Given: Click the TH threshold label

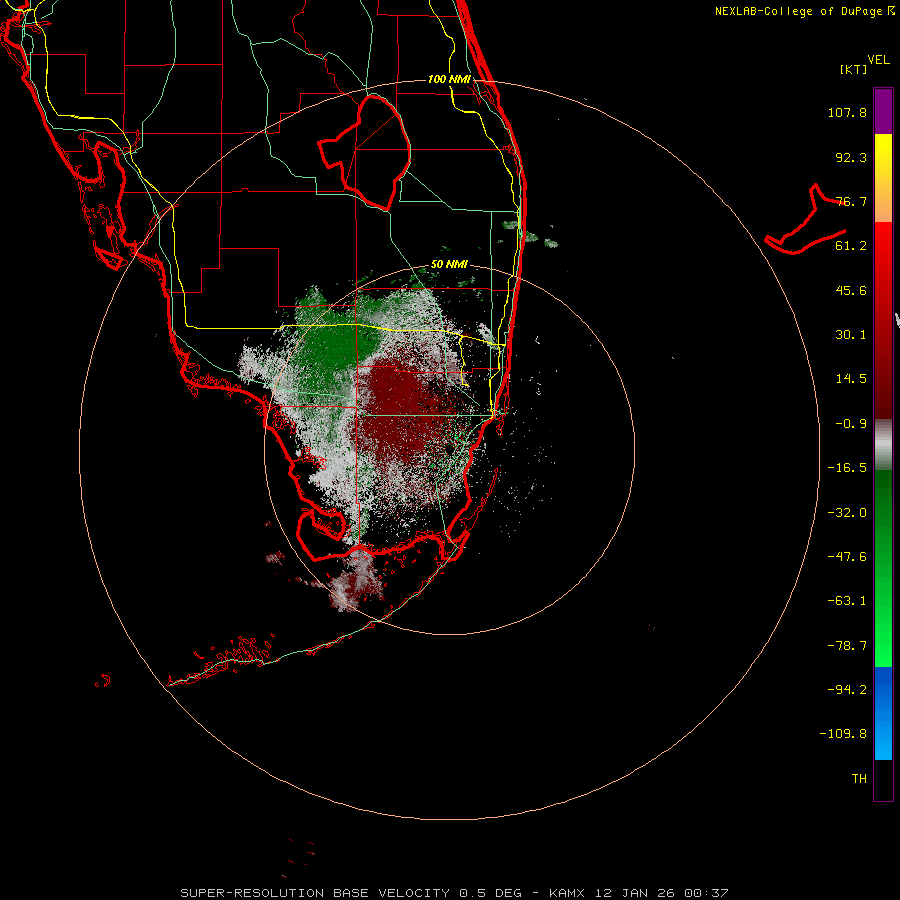Looking at the screenshot, I should 859,779.
